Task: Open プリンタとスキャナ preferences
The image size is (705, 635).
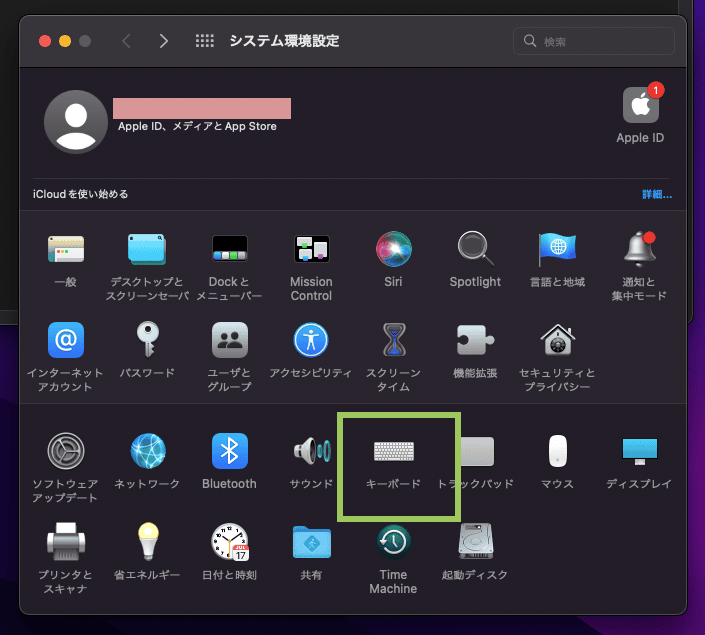Action: coord(66,541)
